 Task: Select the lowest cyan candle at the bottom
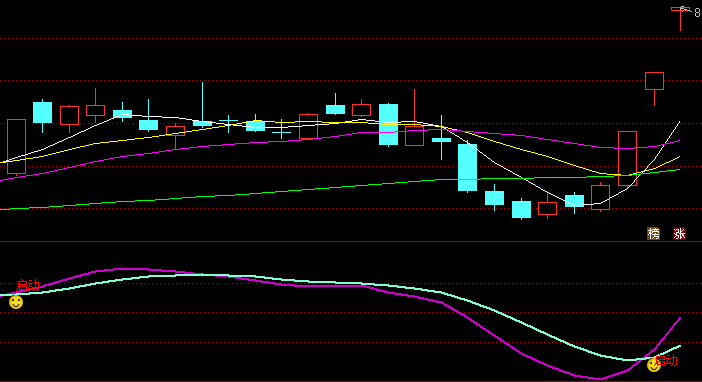pos(521,209)
